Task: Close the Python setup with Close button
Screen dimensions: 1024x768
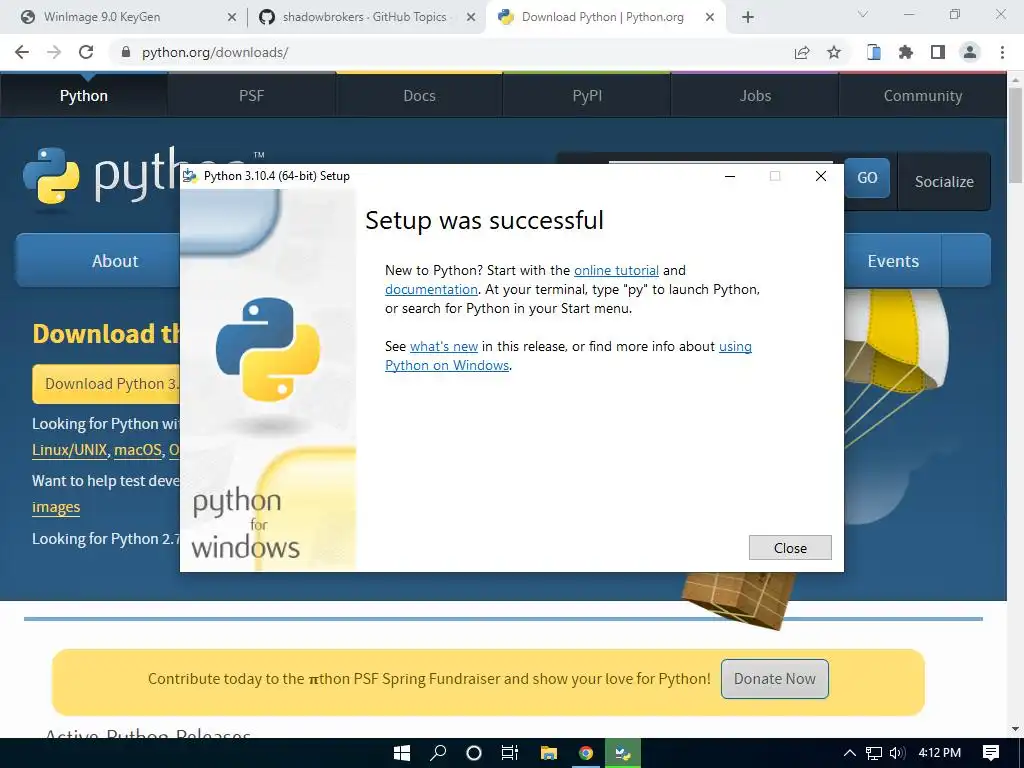Action: (x=790, y=548)
